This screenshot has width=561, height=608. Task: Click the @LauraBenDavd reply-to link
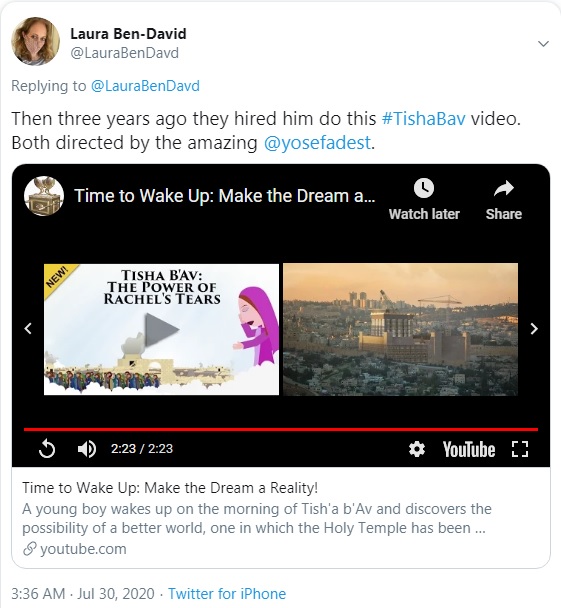pos(145,86)
